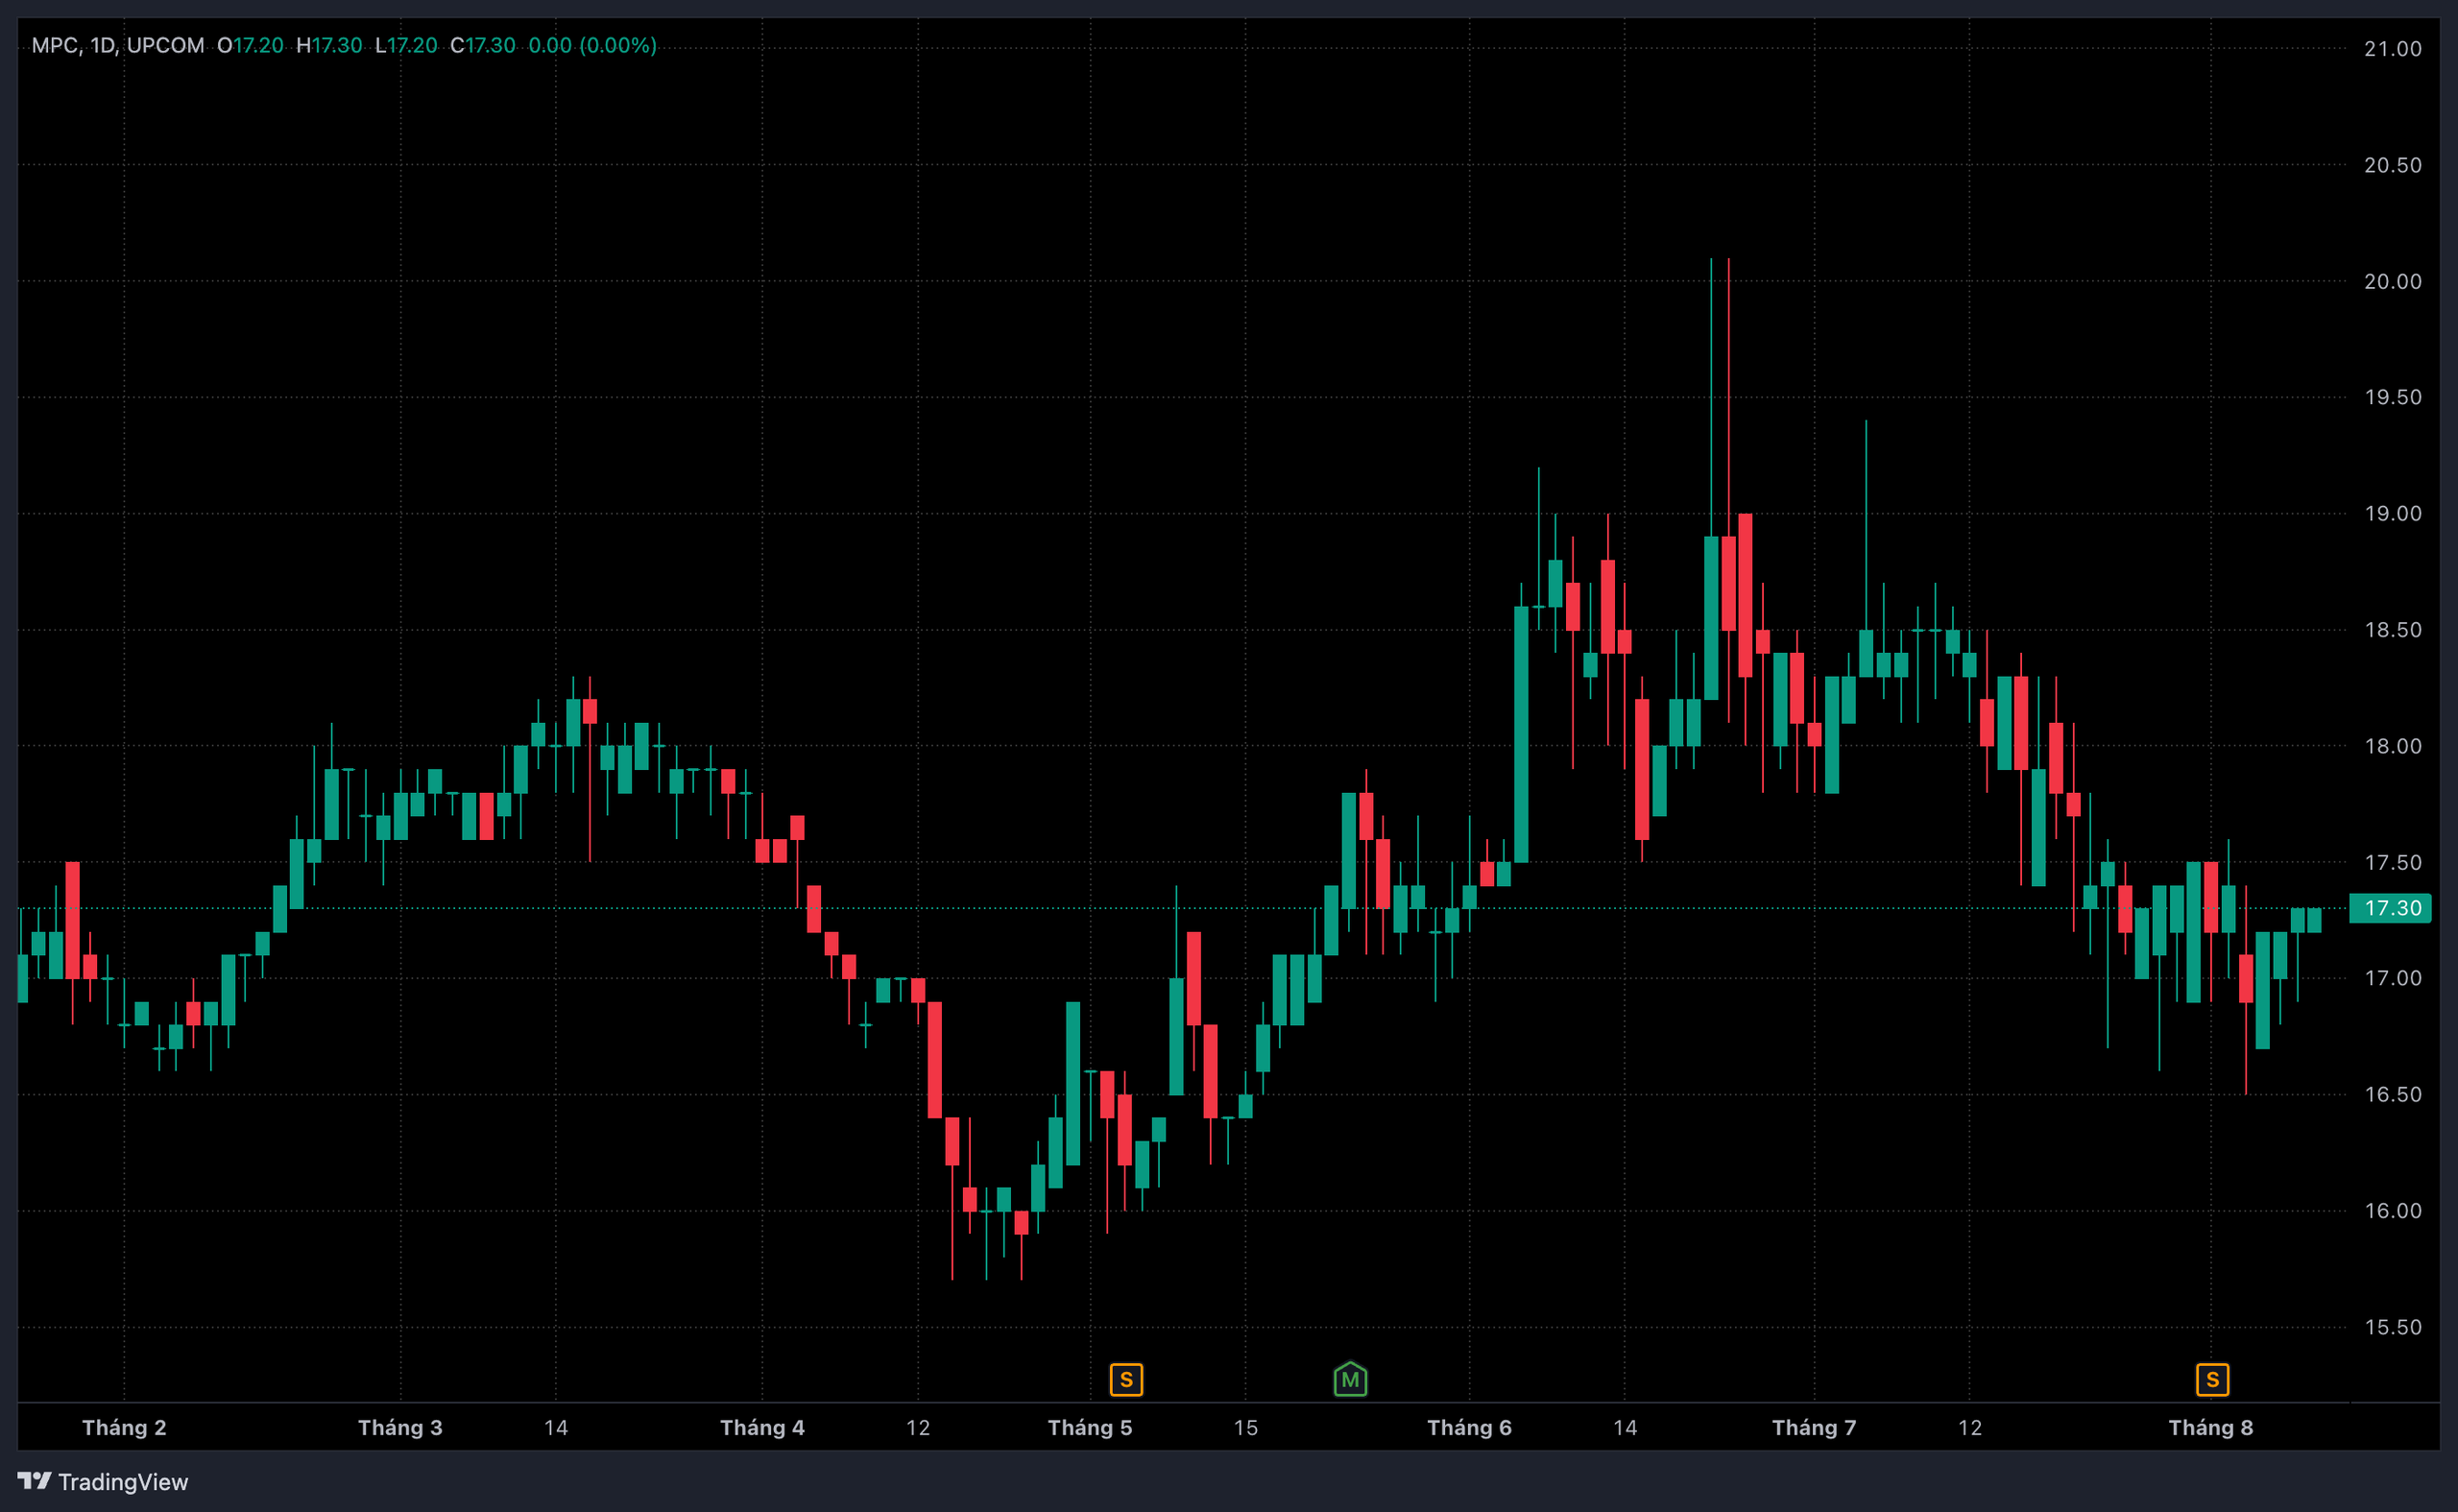The image size is (2458, 1512).
Task: Click the 20.00 price axis label
Action: pyautogui.click(x=2392, y=281)
